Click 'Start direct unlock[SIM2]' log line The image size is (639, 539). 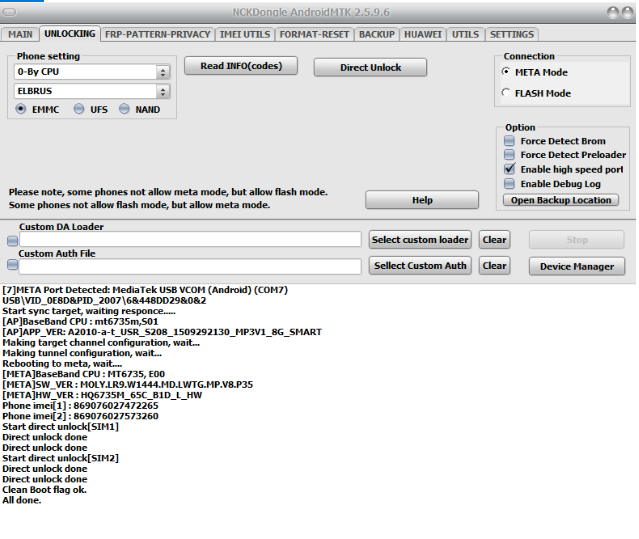(60, 458)
